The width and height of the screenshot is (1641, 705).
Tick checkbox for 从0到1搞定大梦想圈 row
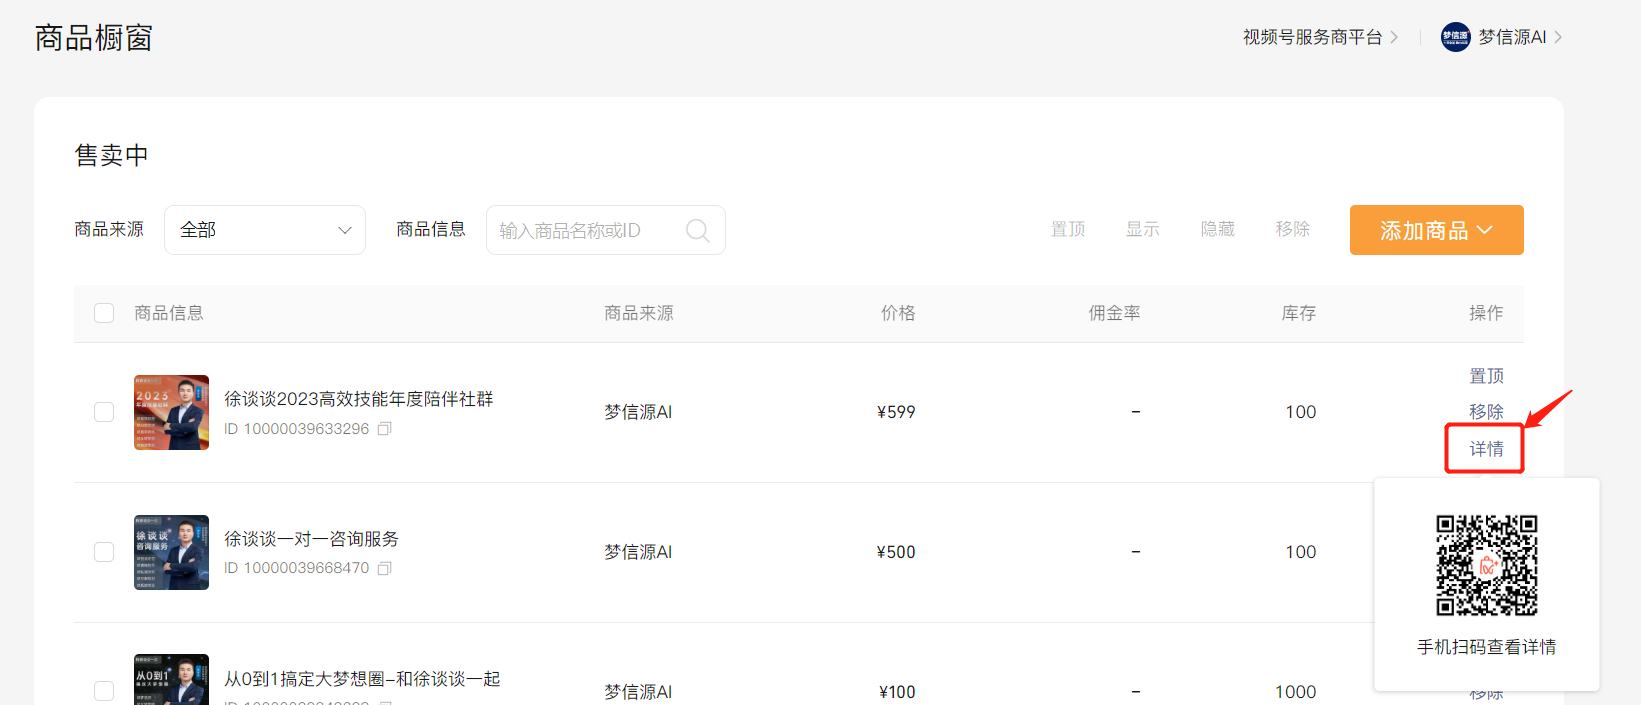(104, 691)
